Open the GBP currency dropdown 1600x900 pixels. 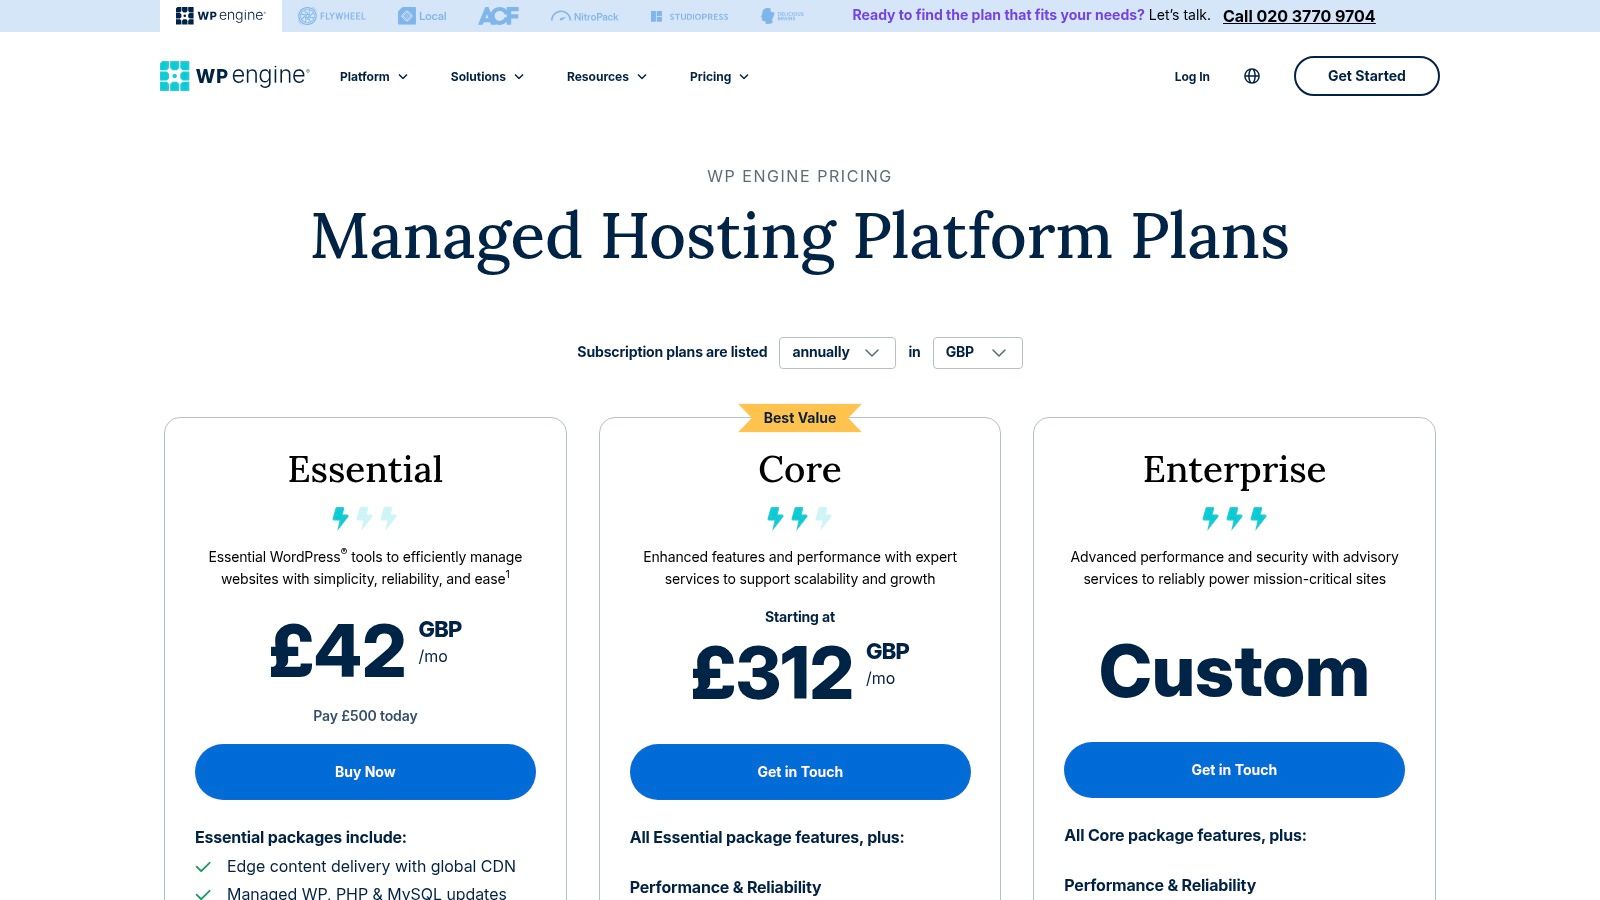click(x=977, y=352)
